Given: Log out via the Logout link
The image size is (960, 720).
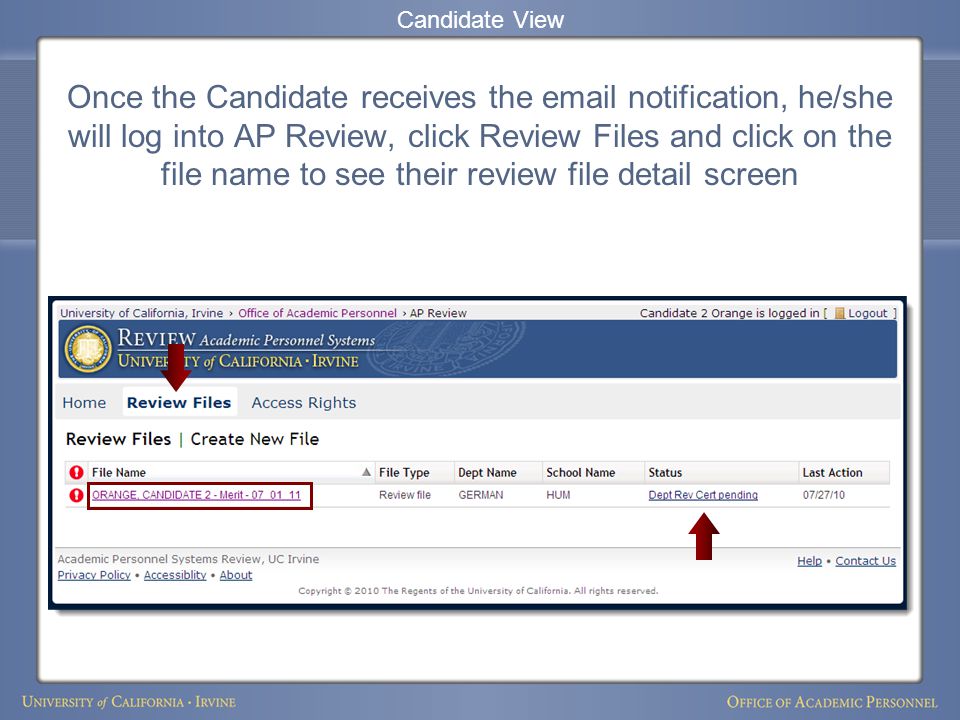Looking at the screenshot, I should tap(868, 313).
